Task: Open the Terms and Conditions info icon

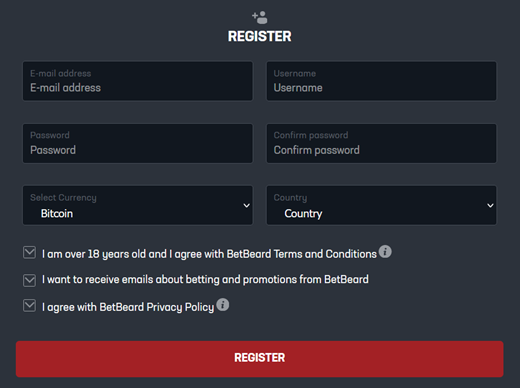Action: (385, 252)
